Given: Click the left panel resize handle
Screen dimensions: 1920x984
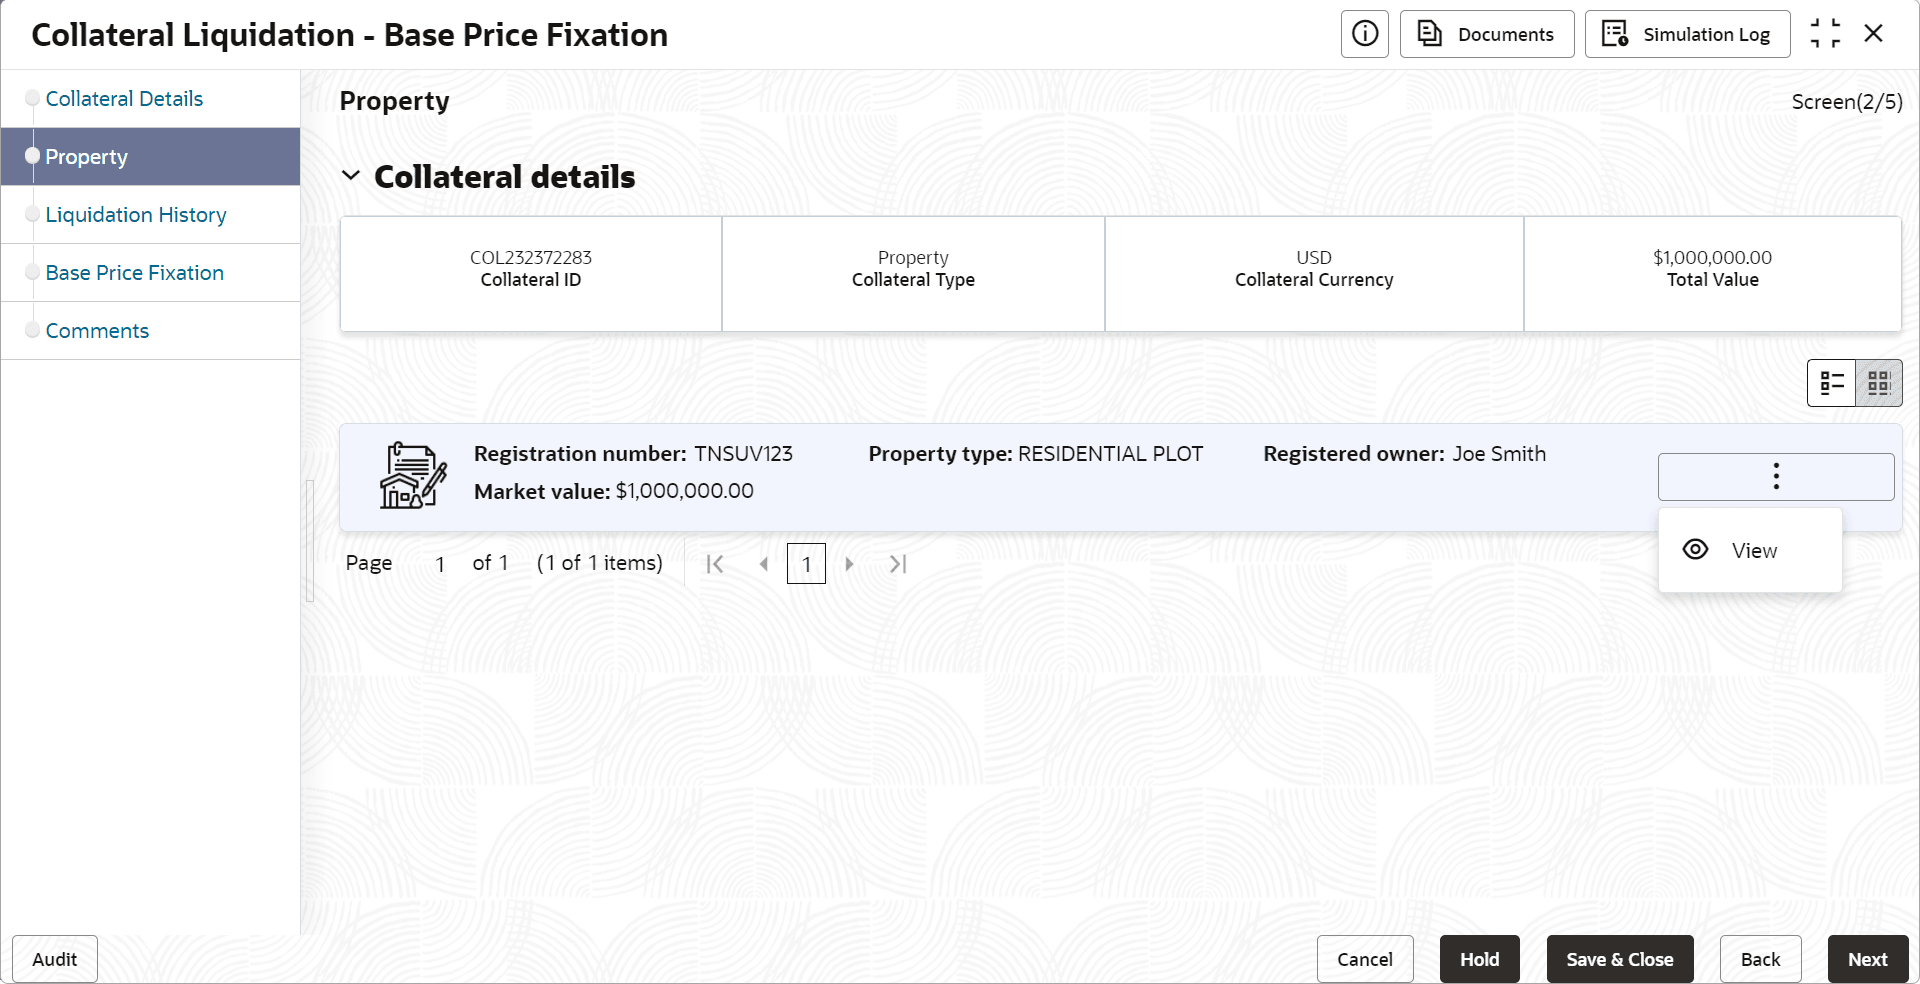Looking at the screenshot, I should coord(310,540).
